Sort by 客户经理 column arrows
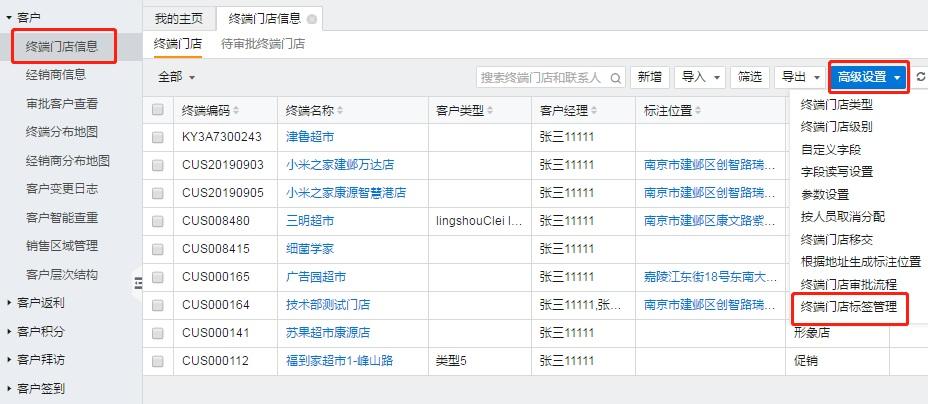928x404 pixels. click(594, 111)
